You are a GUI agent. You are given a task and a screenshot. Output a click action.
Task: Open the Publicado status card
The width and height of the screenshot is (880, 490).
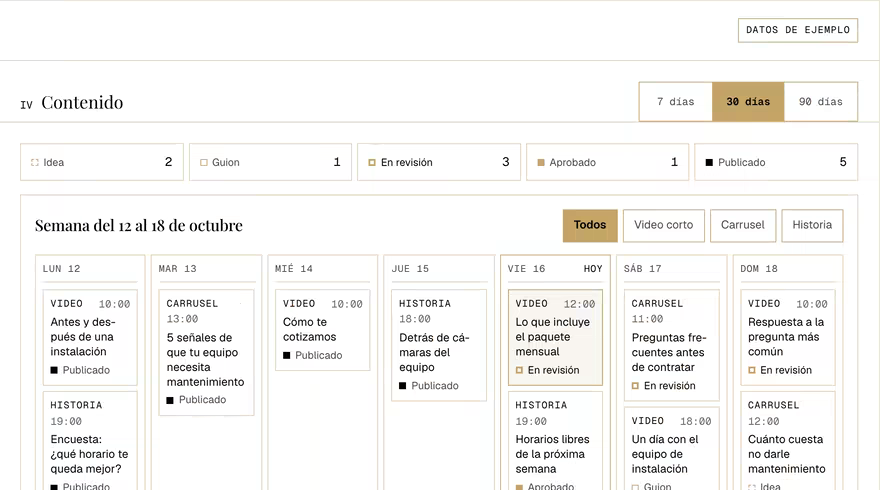pyautogui.click(x=776, y=162)
